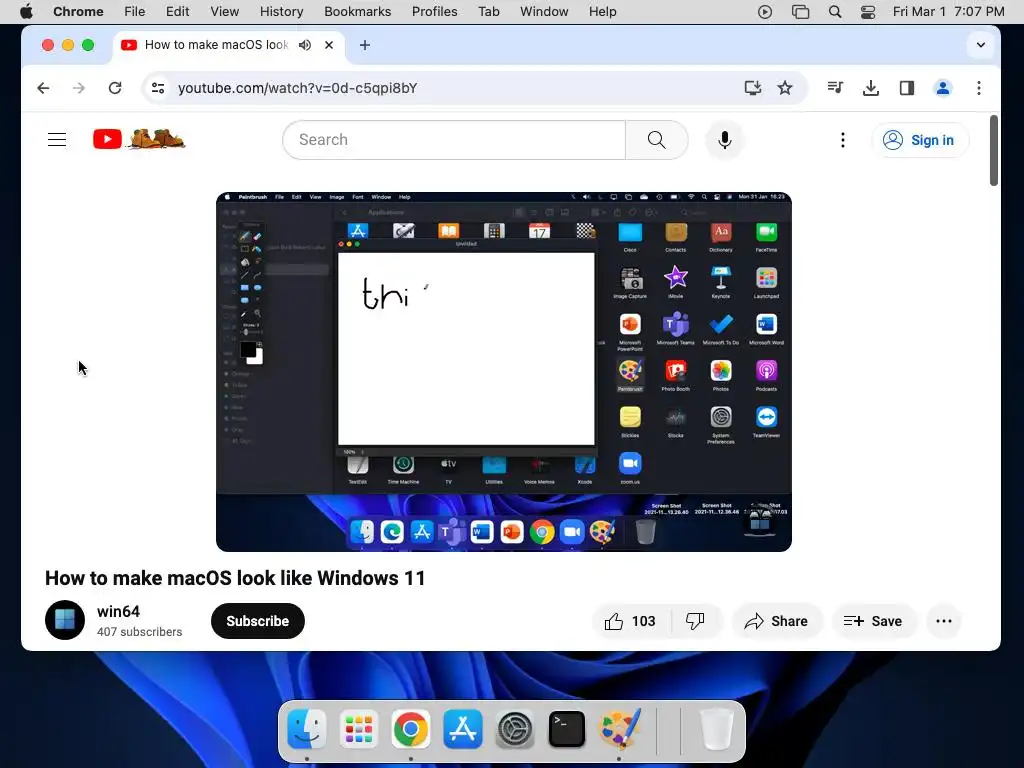The image size is (1024, 768).
Task: Click the Share button
Action: point(777,621)
